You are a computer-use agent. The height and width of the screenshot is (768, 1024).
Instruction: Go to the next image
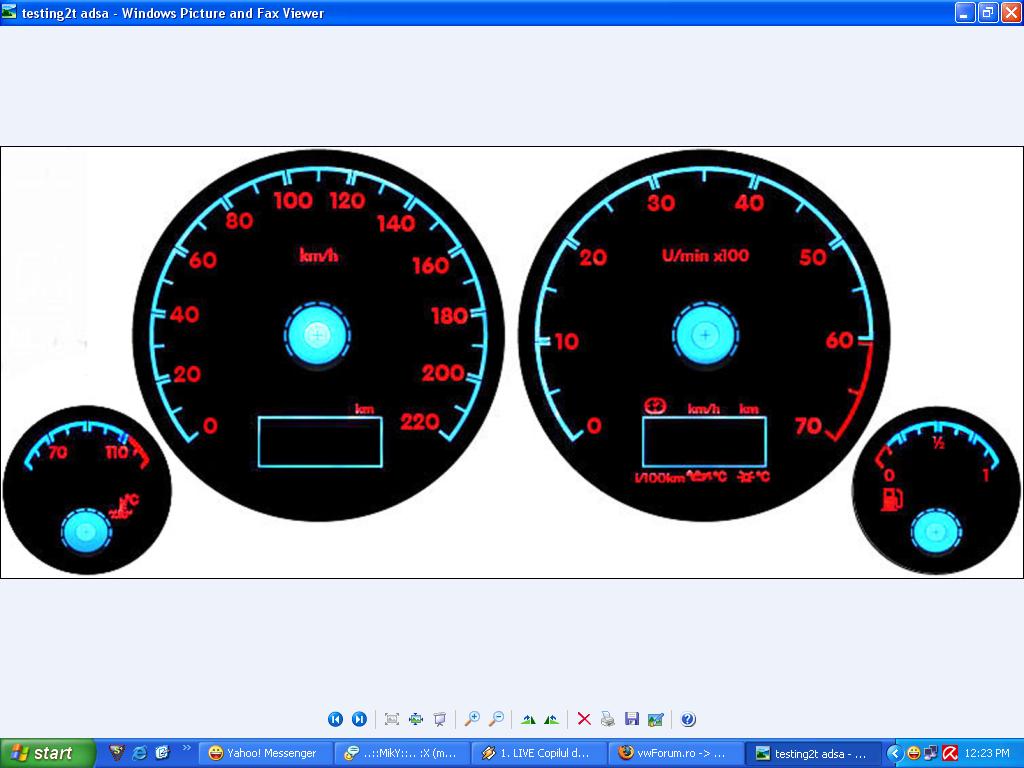(x=359, y=719)
